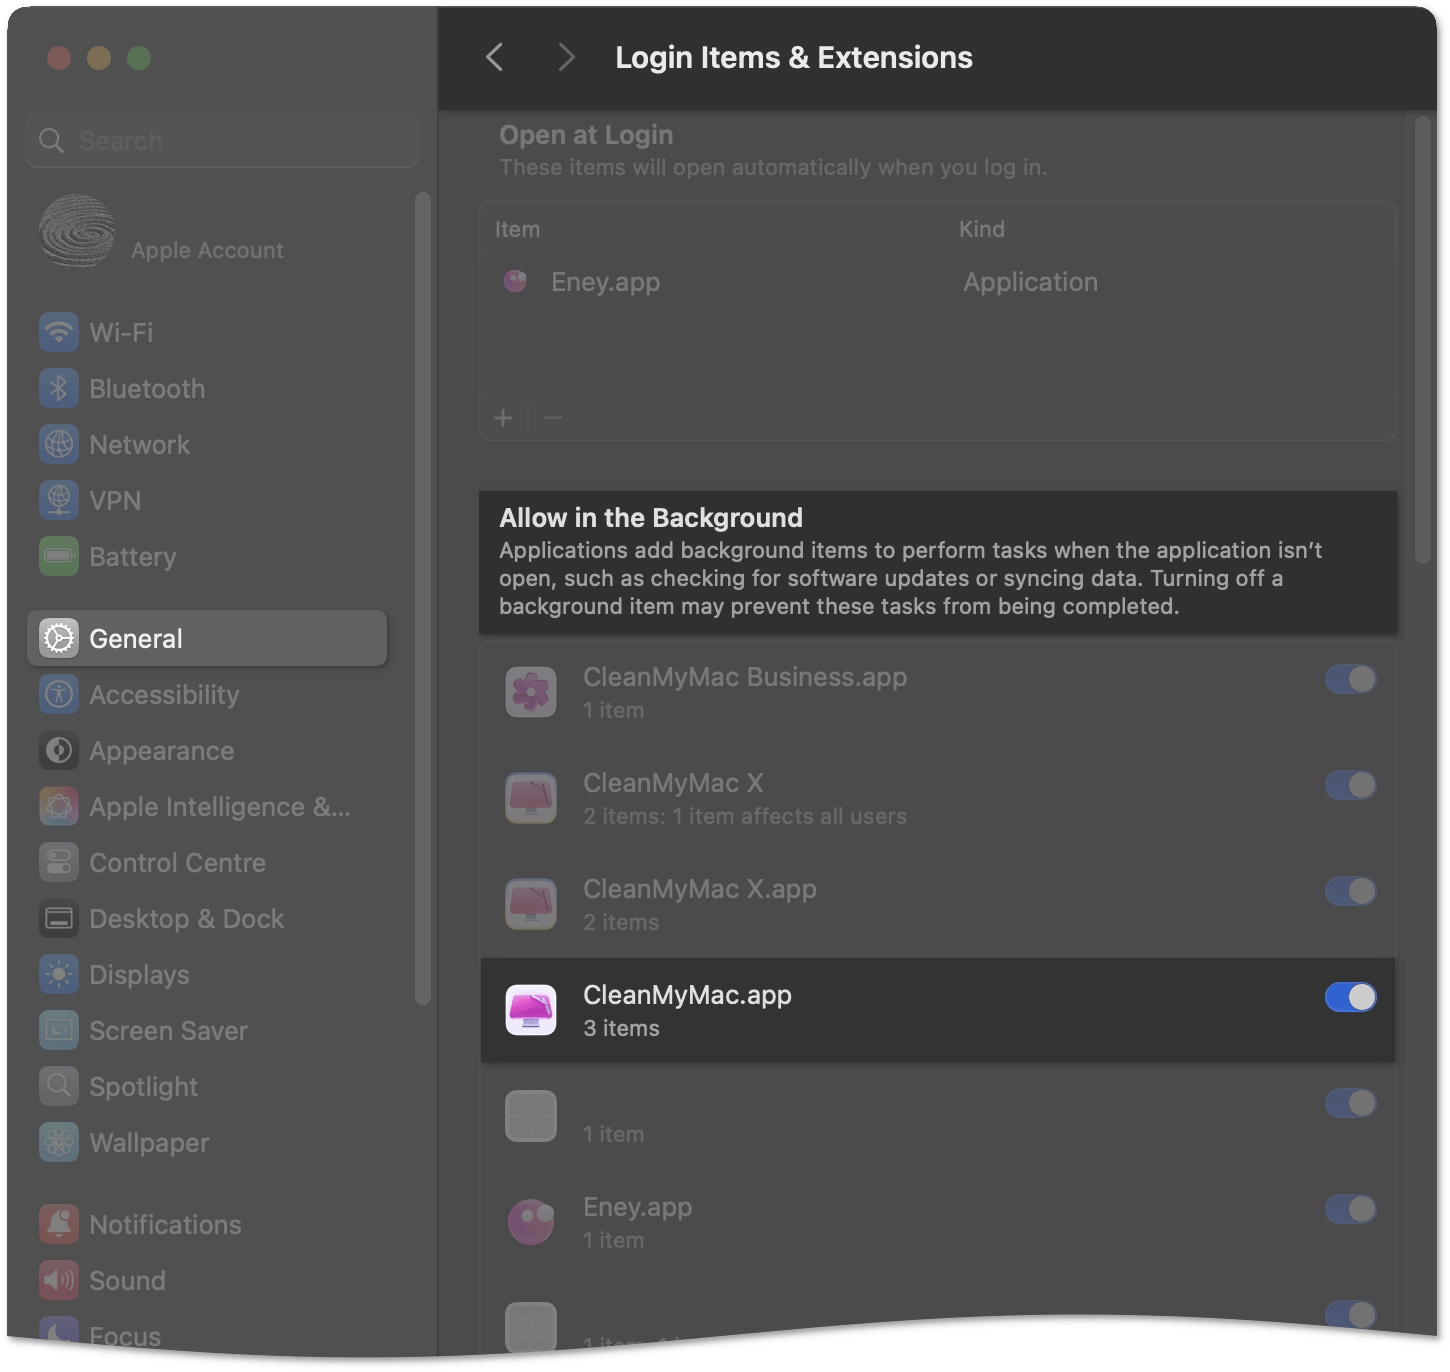This screenshot has height=1372, width=1450.
Task: Click the highlighted CleanMyMac.app icon
Action: point(531,1010)
